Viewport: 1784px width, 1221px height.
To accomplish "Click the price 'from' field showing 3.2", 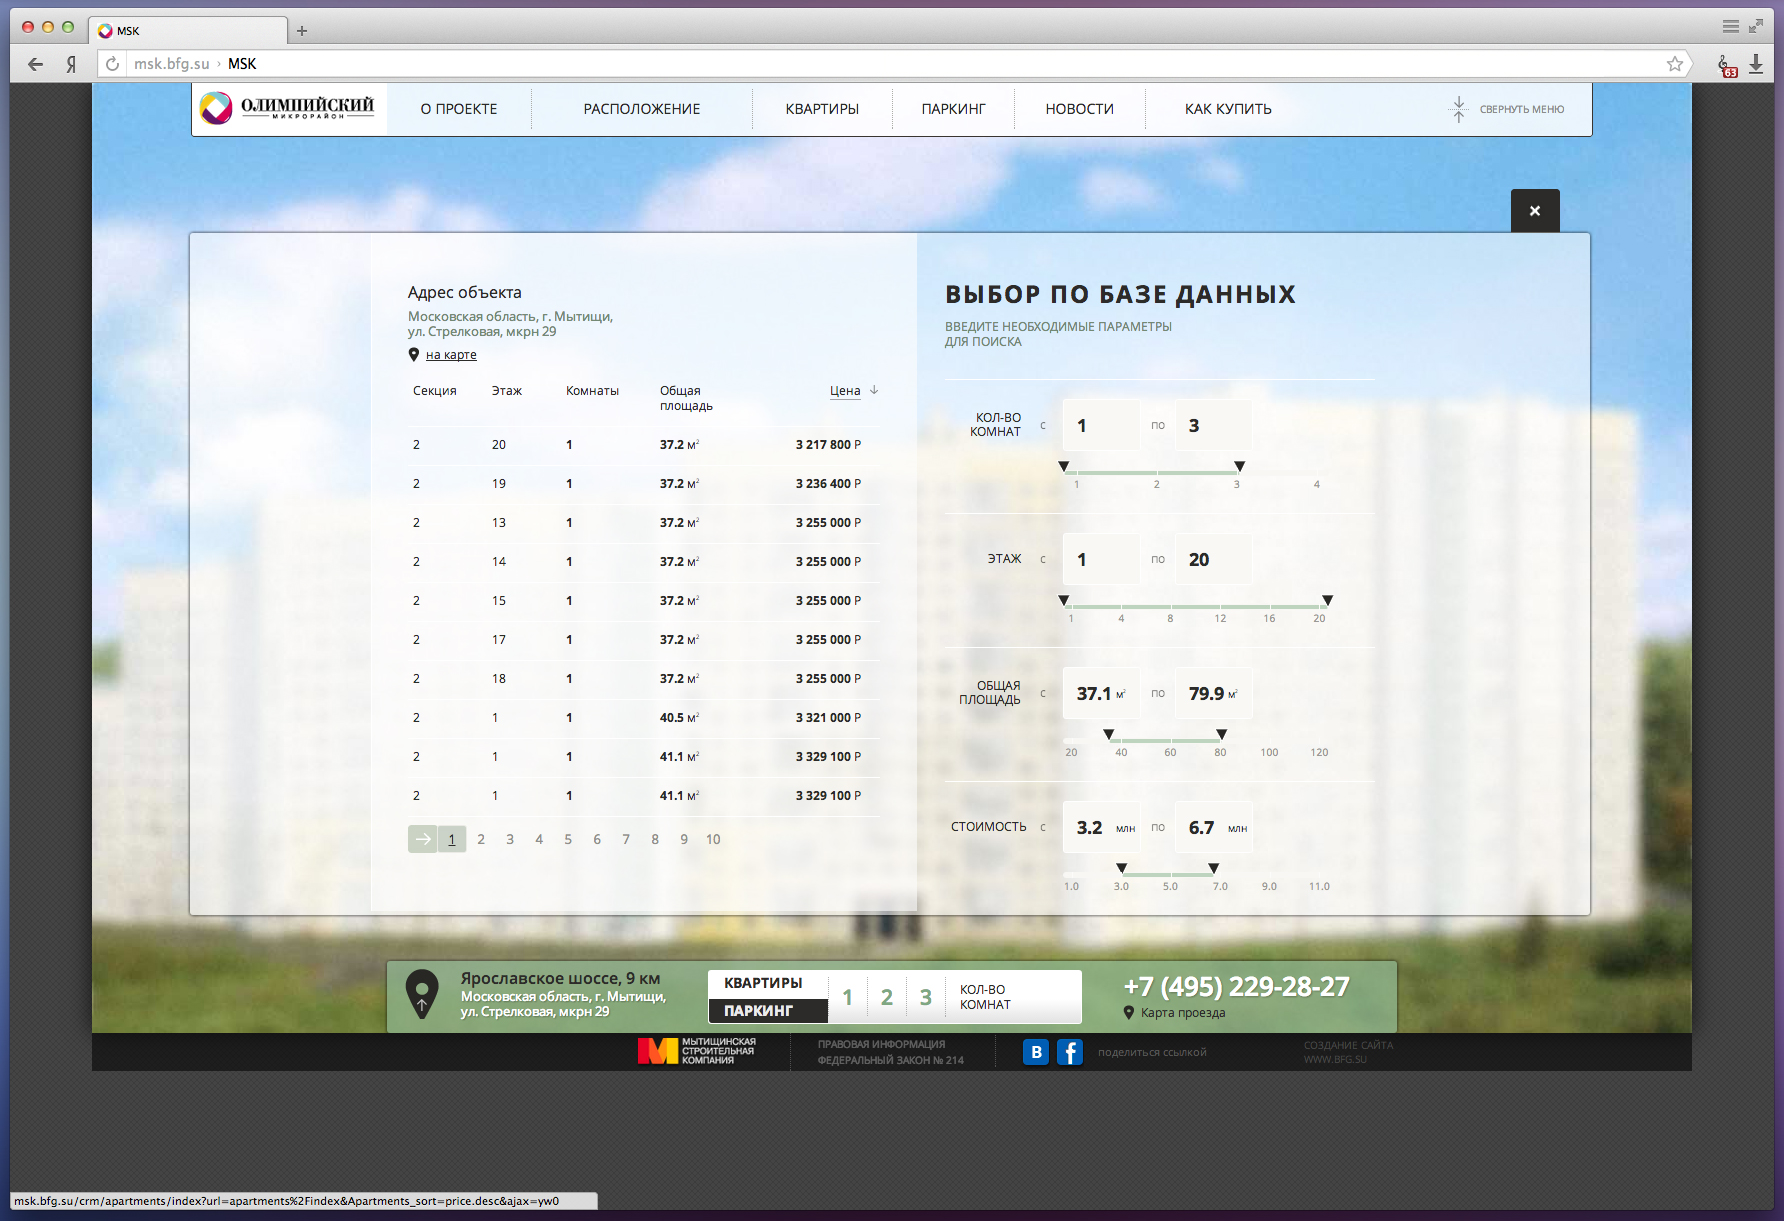I will pos(1101,827).
